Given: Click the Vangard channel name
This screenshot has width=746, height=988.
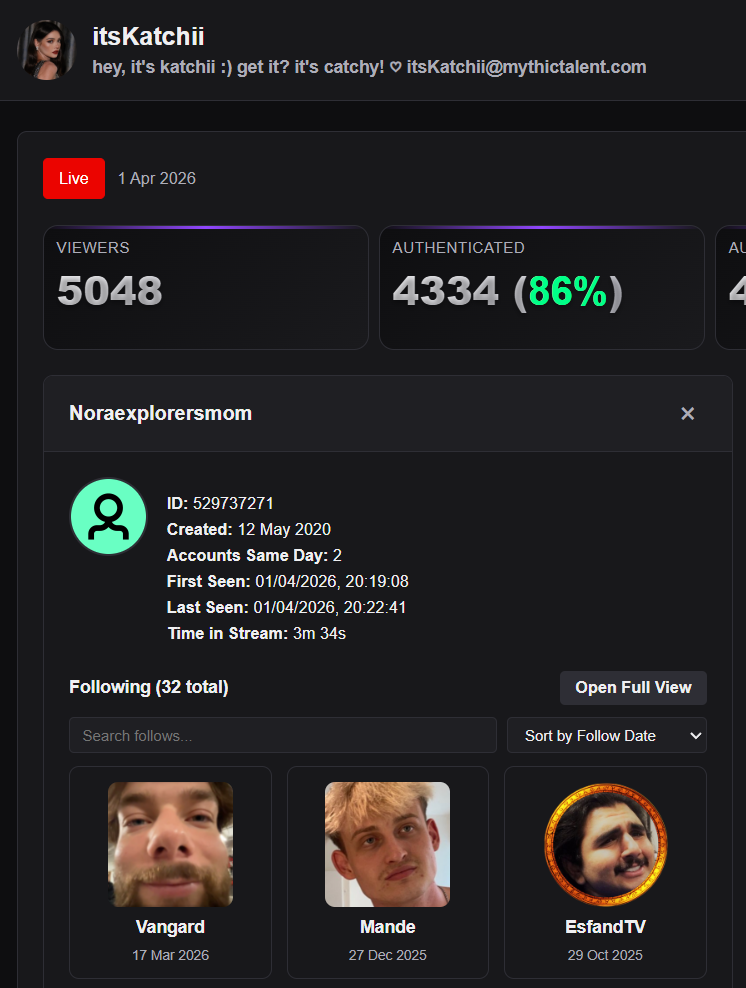Looking at the screenshot, I should click(170, 927).
